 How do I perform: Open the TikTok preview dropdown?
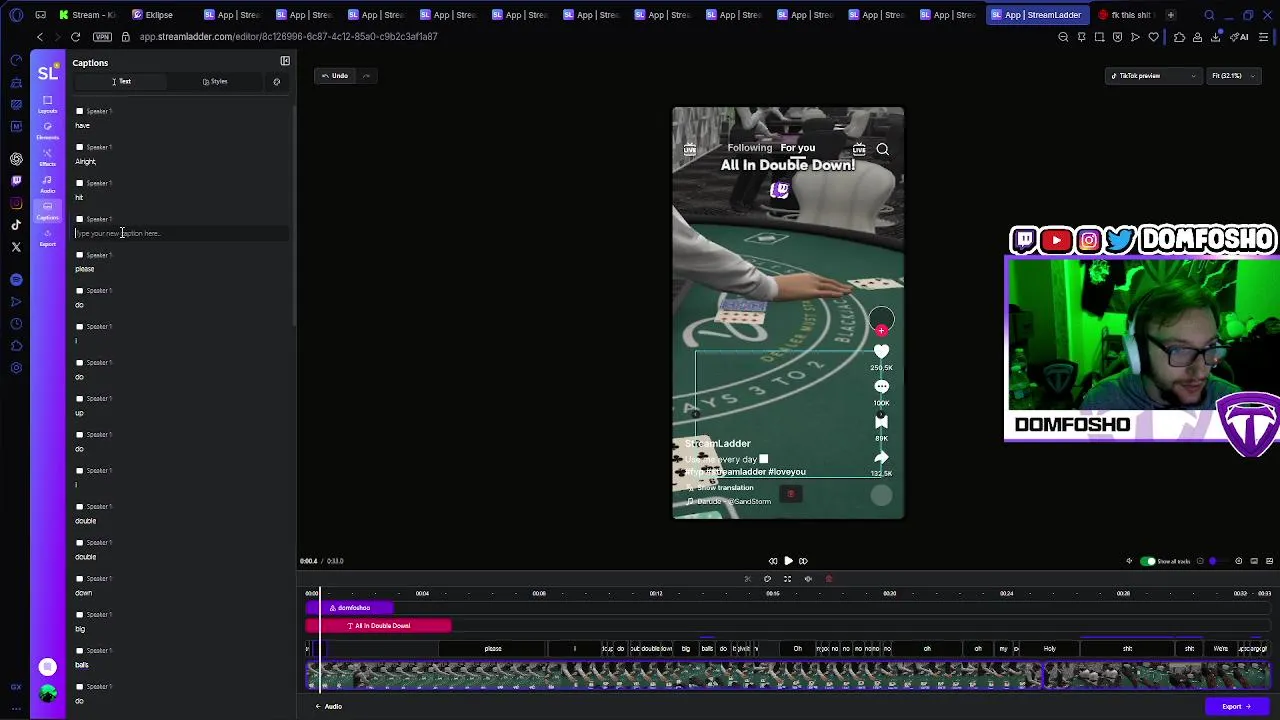[x=1152, y=76]
